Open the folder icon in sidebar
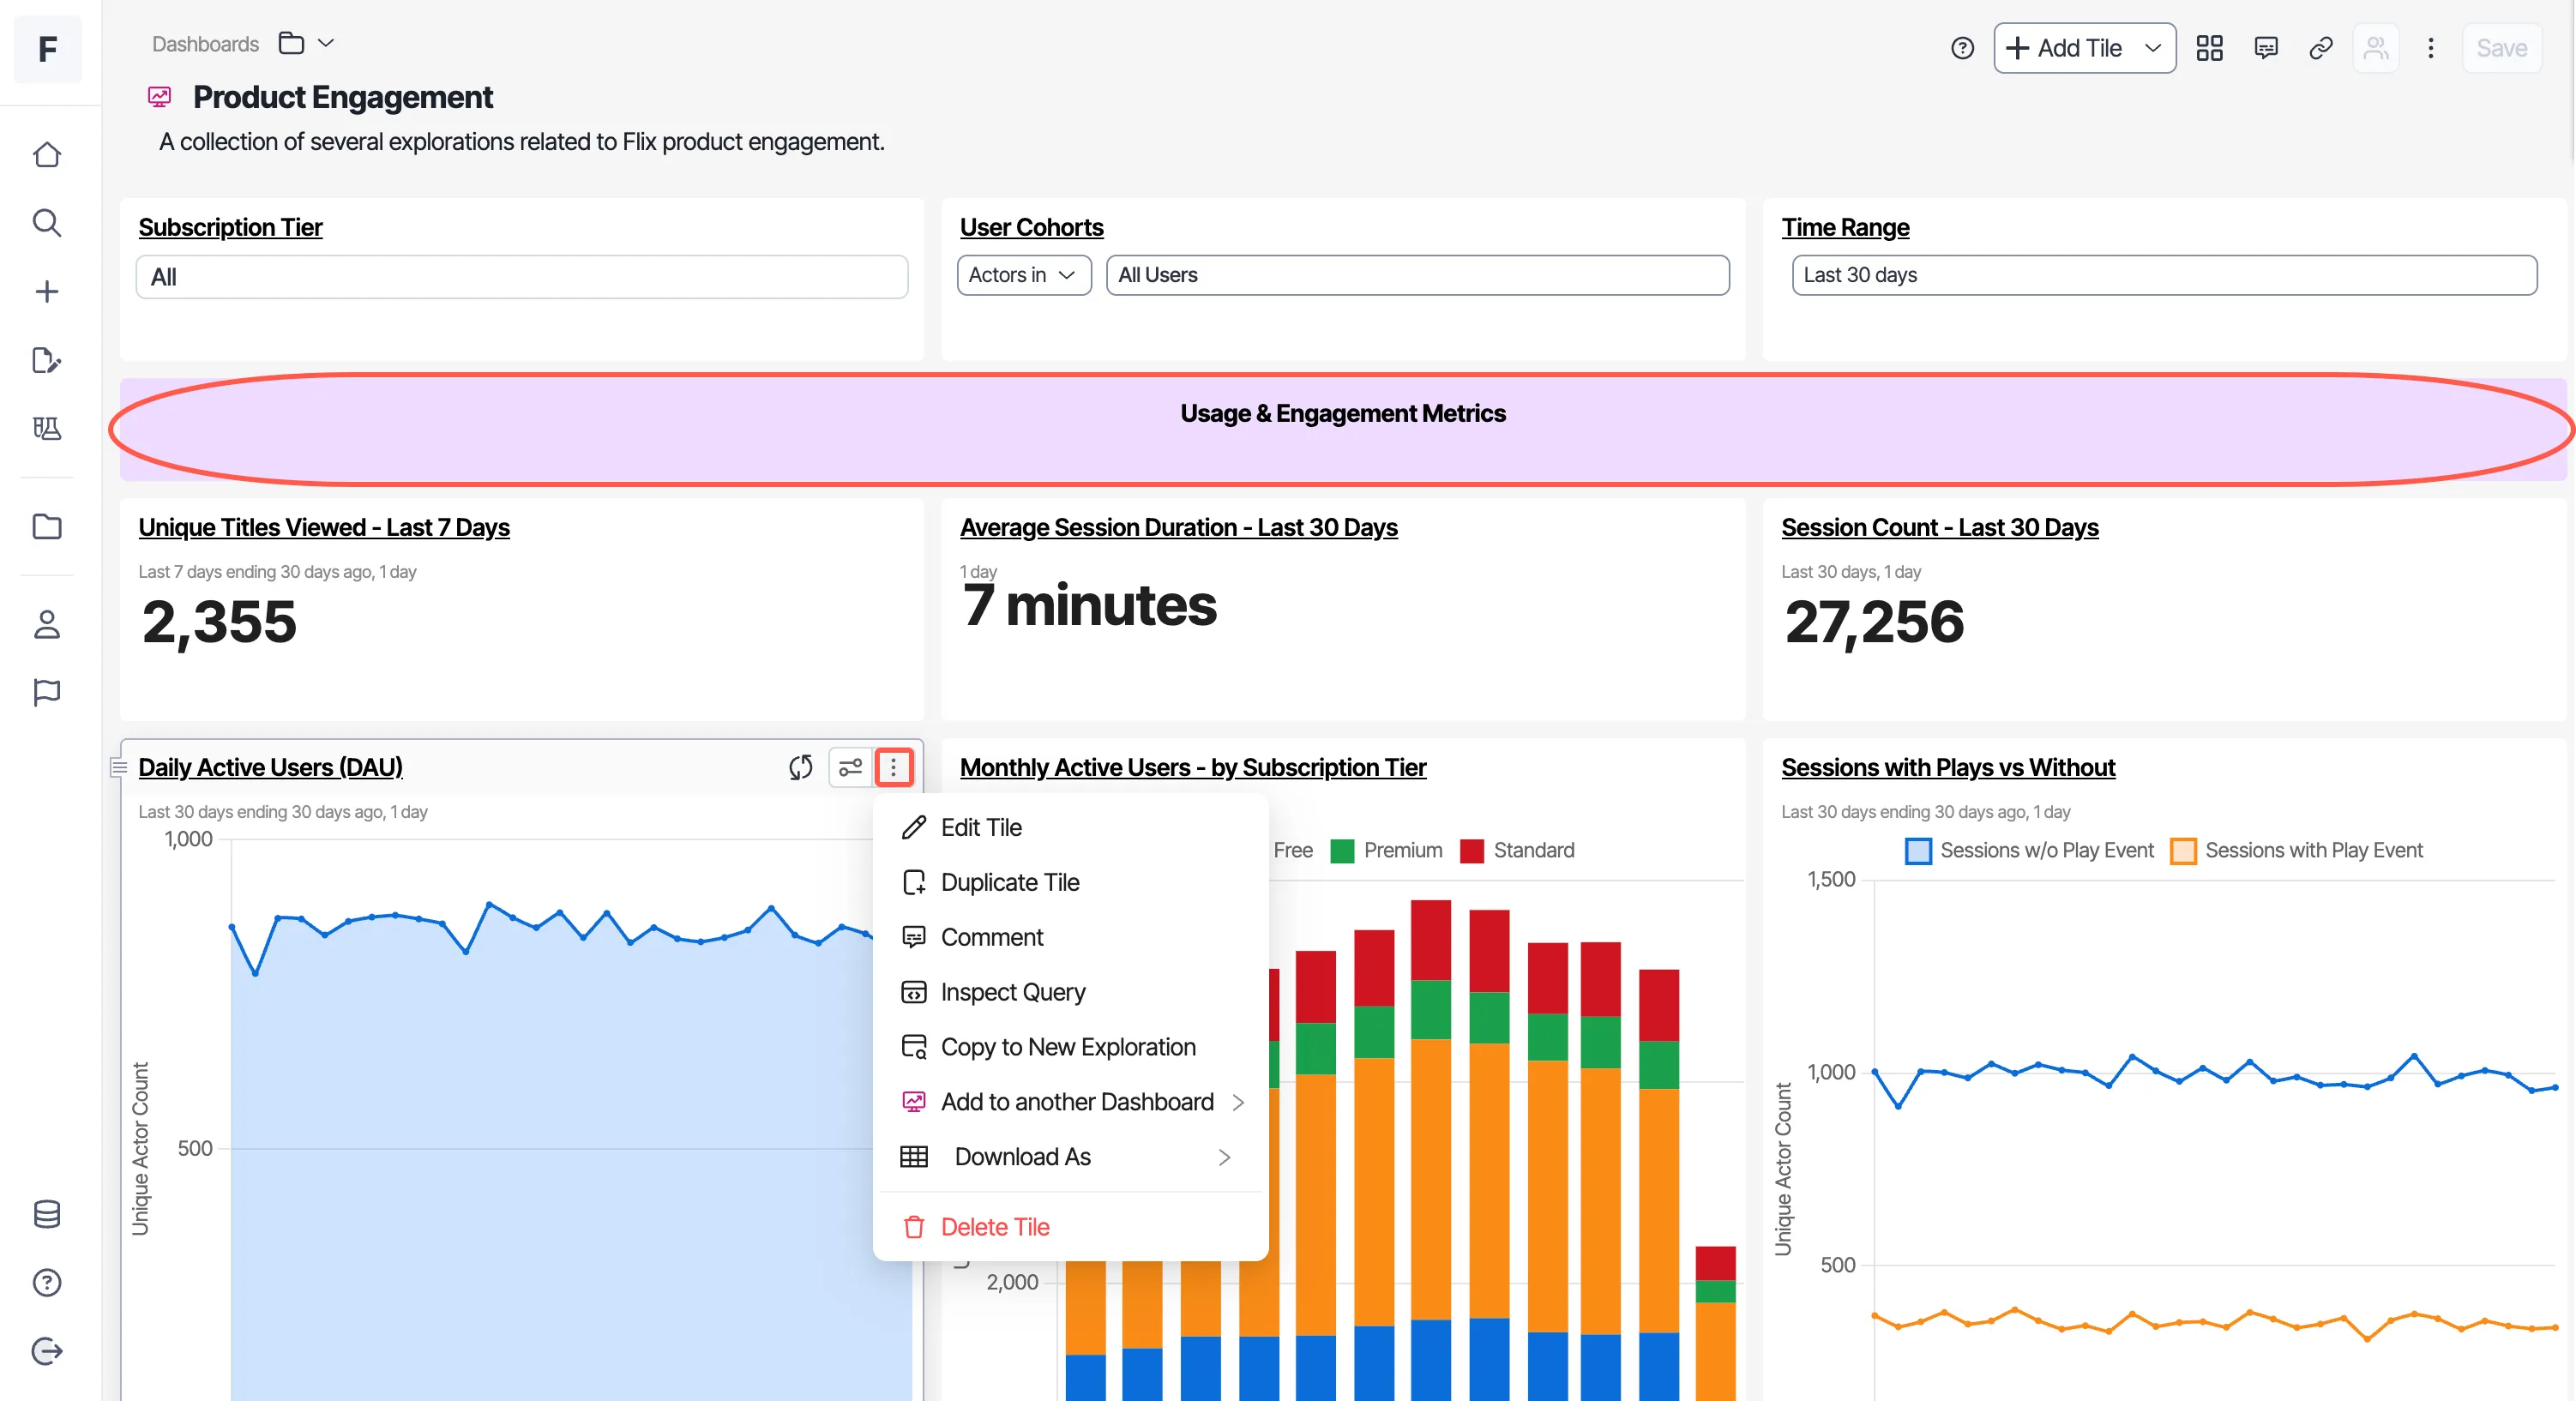This screenshot has height=1401, width=2576. (x=47, y=526)
